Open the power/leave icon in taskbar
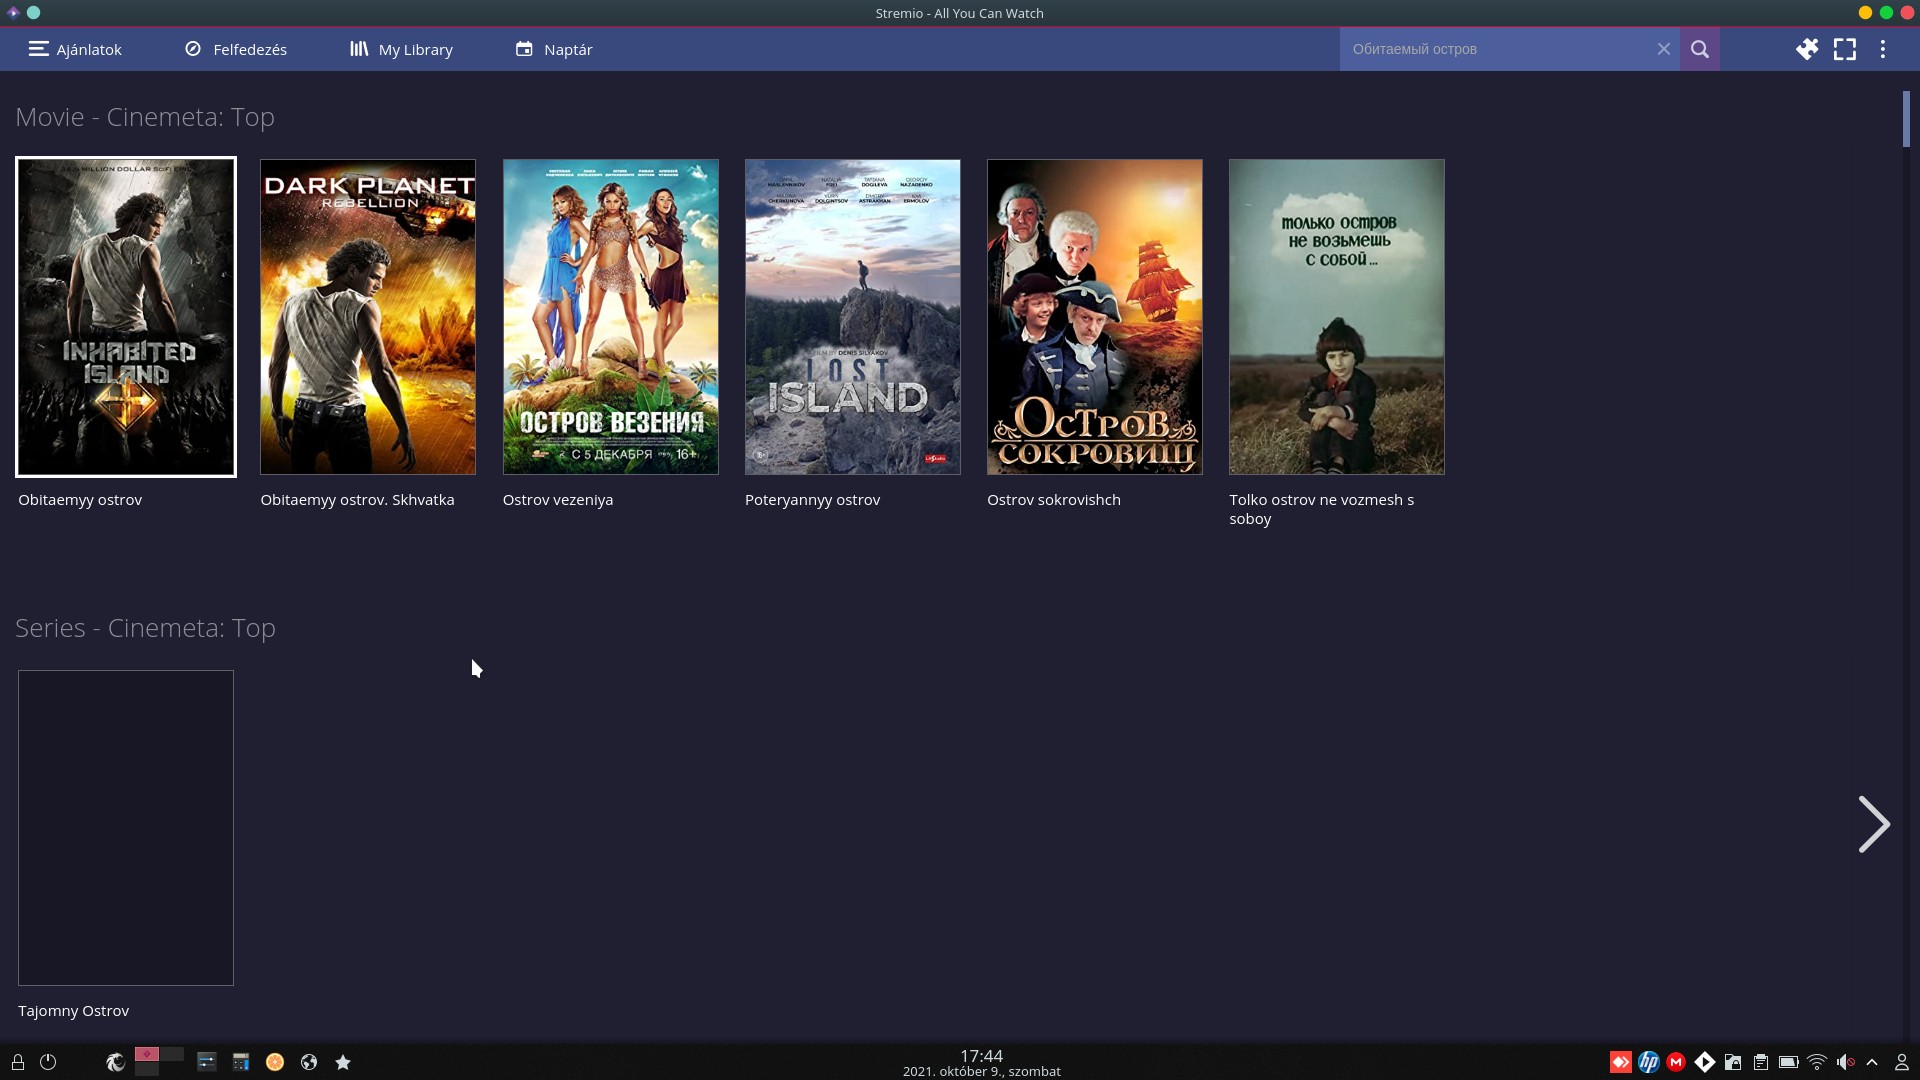 point(48,1062)
